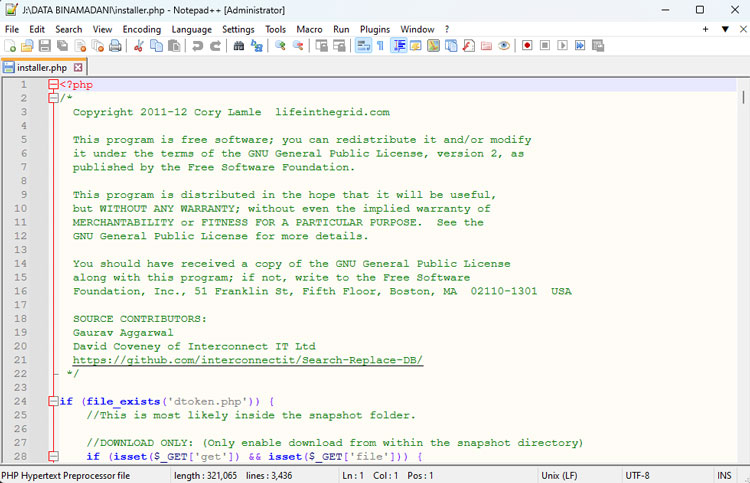Click the Save Recorded Macro icon

598,45
